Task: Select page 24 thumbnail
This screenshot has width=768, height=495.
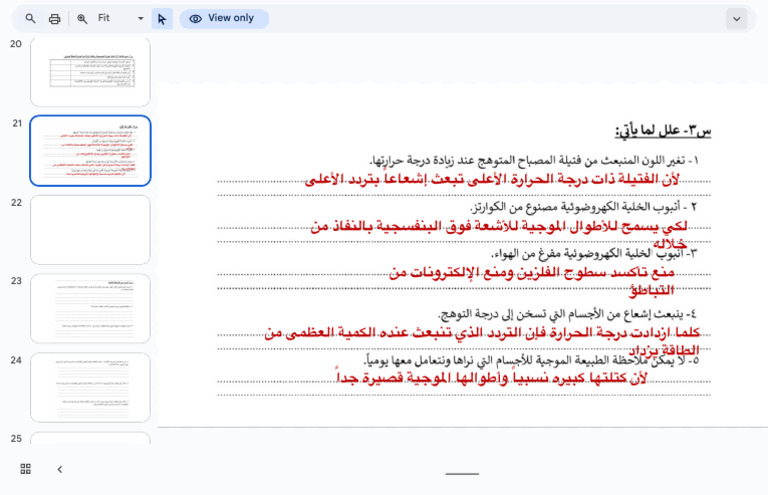Action: (x=90, y=387)
